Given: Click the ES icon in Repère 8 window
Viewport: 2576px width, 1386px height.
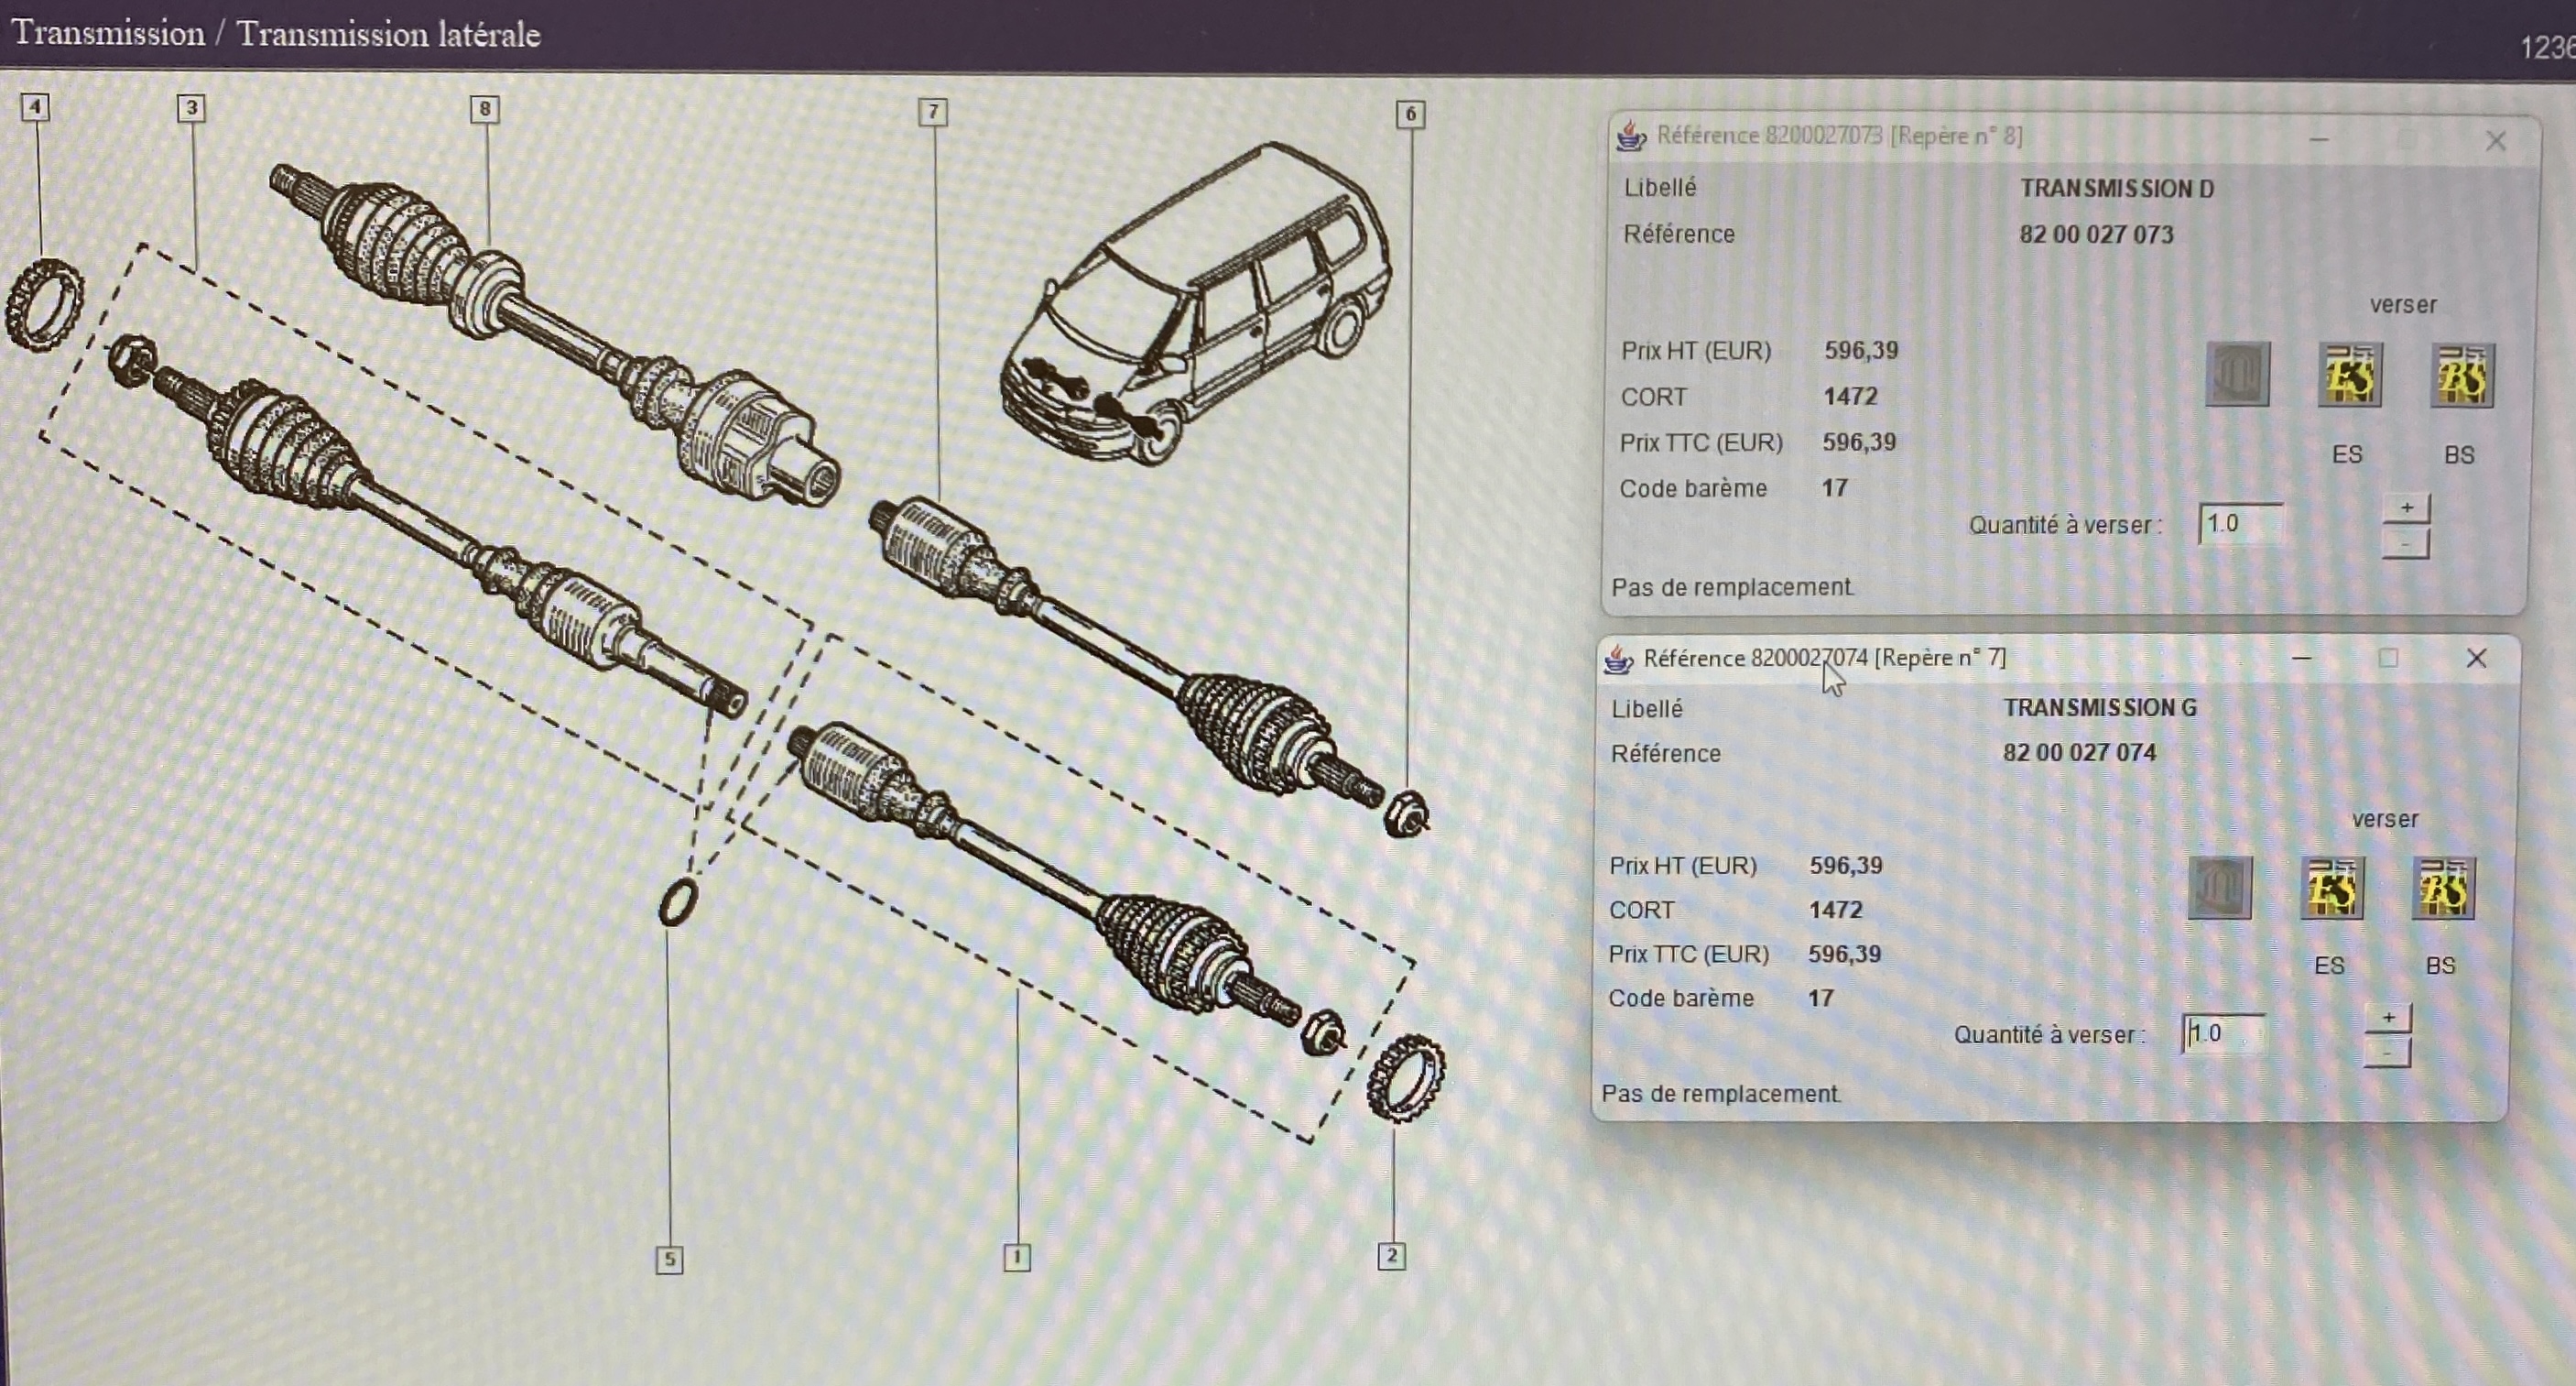Looking at the screenshot, I should tap(2349, 375).
